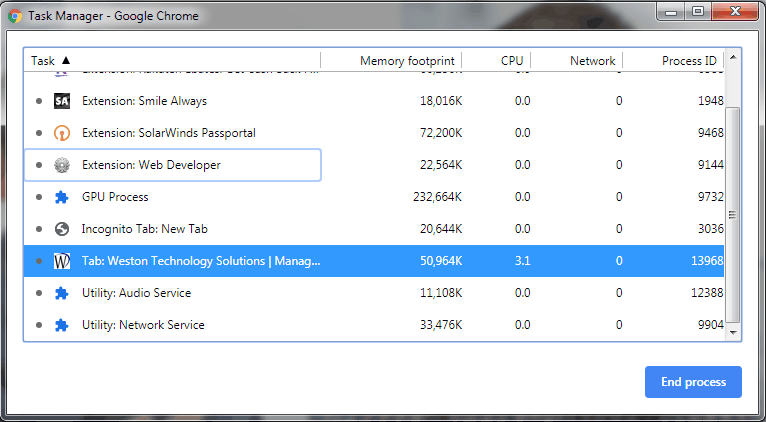Screen dimensions: 766x422
Task: Sort by Network column header
Action: [x=577, y=61]
